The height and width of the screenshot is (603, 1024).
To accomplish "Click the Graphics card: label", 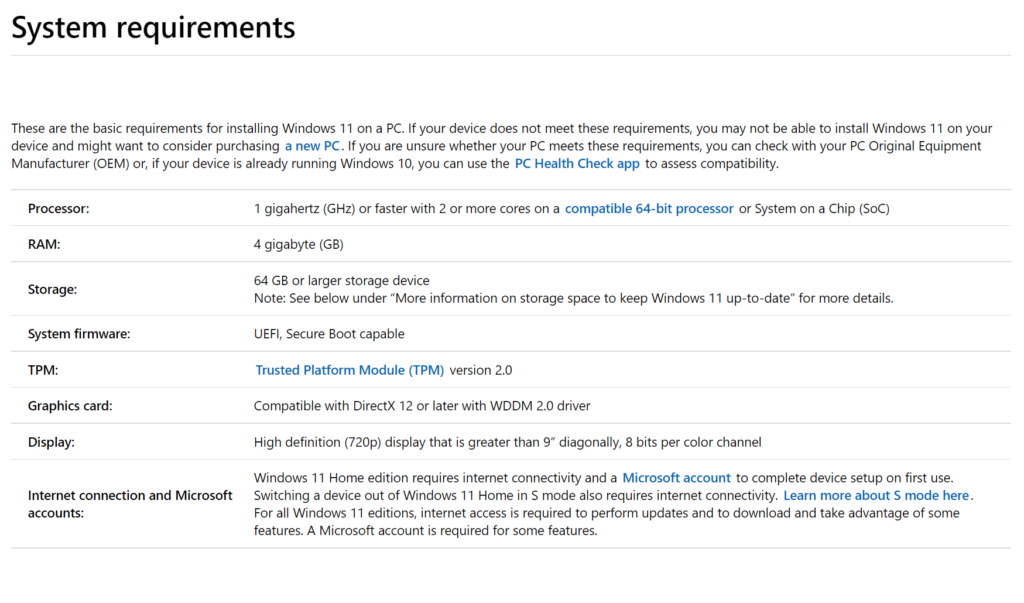I will click(70, 406).
